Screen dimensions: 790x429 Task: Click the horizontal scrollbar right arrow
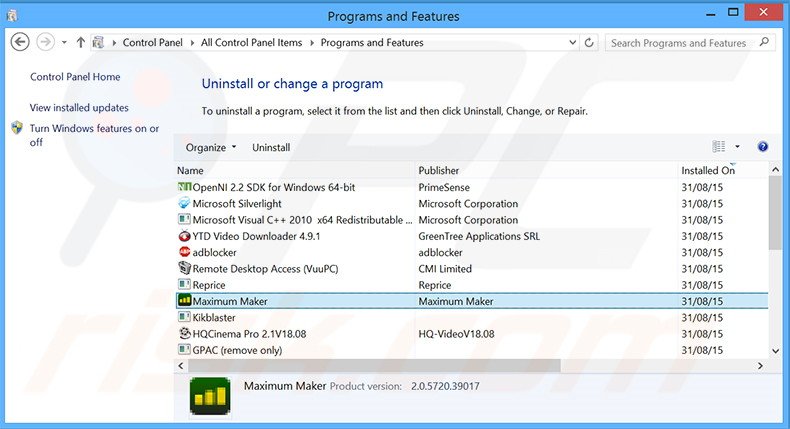coord(760,365)
